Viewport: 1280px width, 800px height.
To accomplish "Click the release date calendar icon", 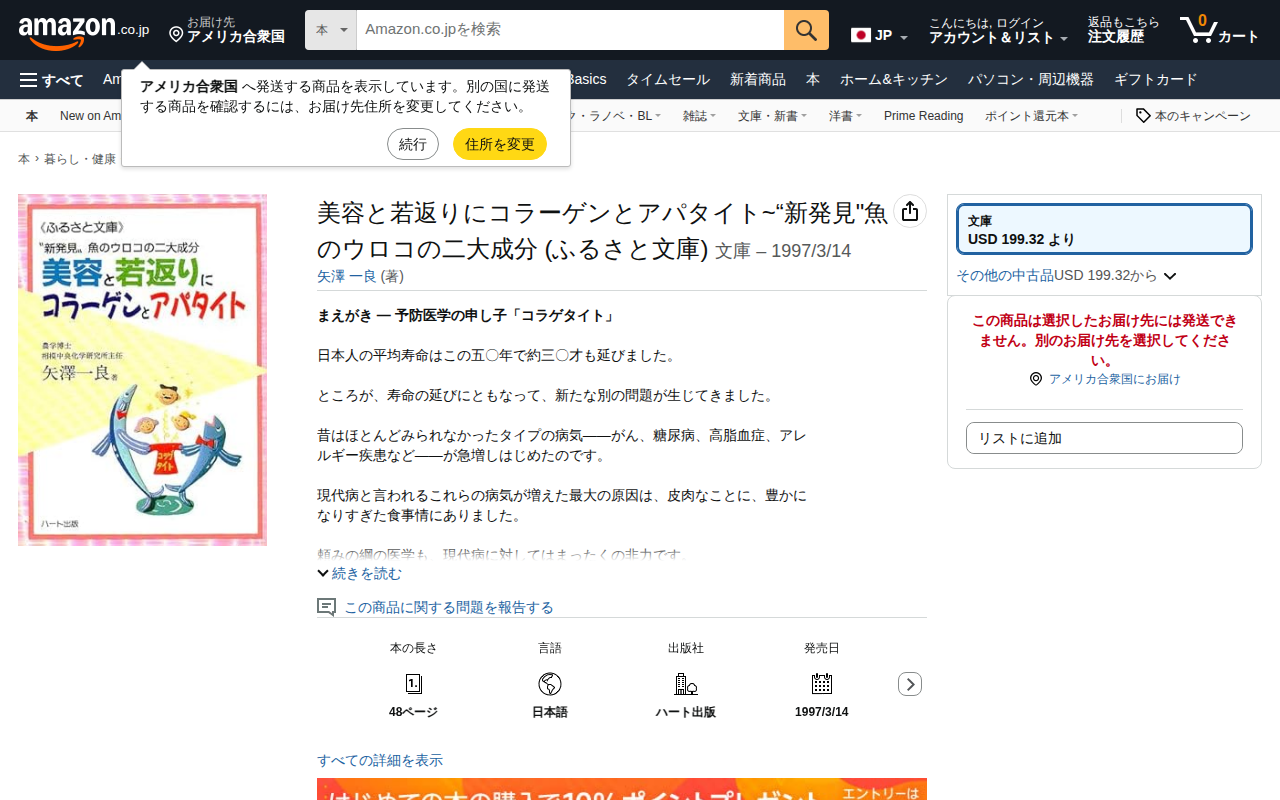I will tap(822, 684).
